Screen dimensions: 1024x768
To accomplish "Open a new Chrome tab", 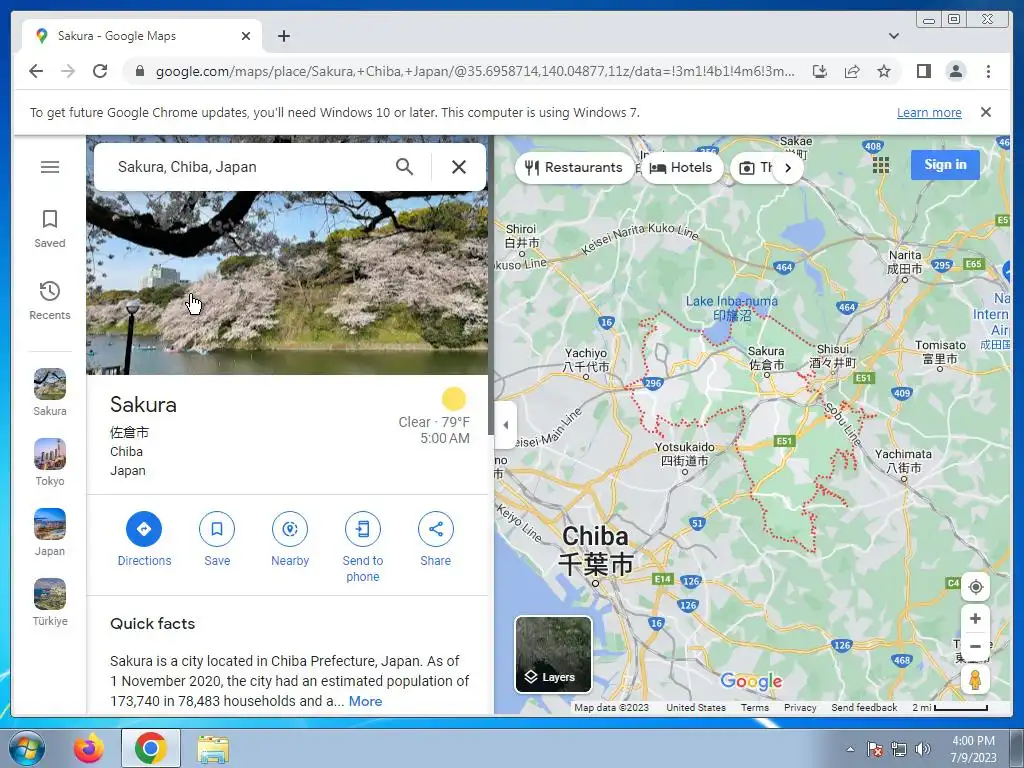I will pos(283,37).
